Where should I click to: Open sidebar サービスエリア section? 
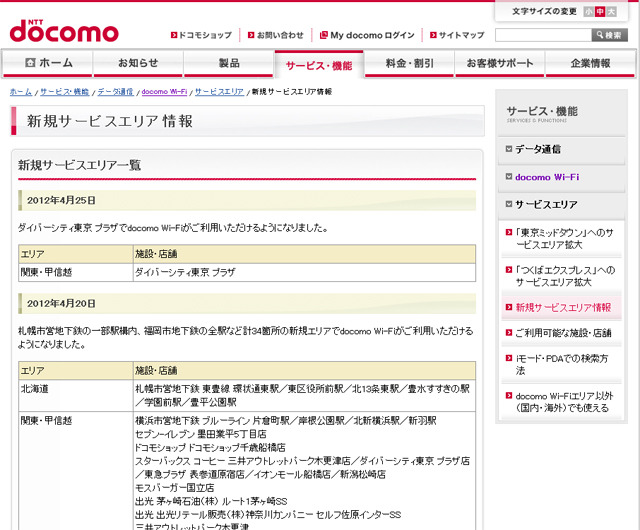click(x=546, y=205)
